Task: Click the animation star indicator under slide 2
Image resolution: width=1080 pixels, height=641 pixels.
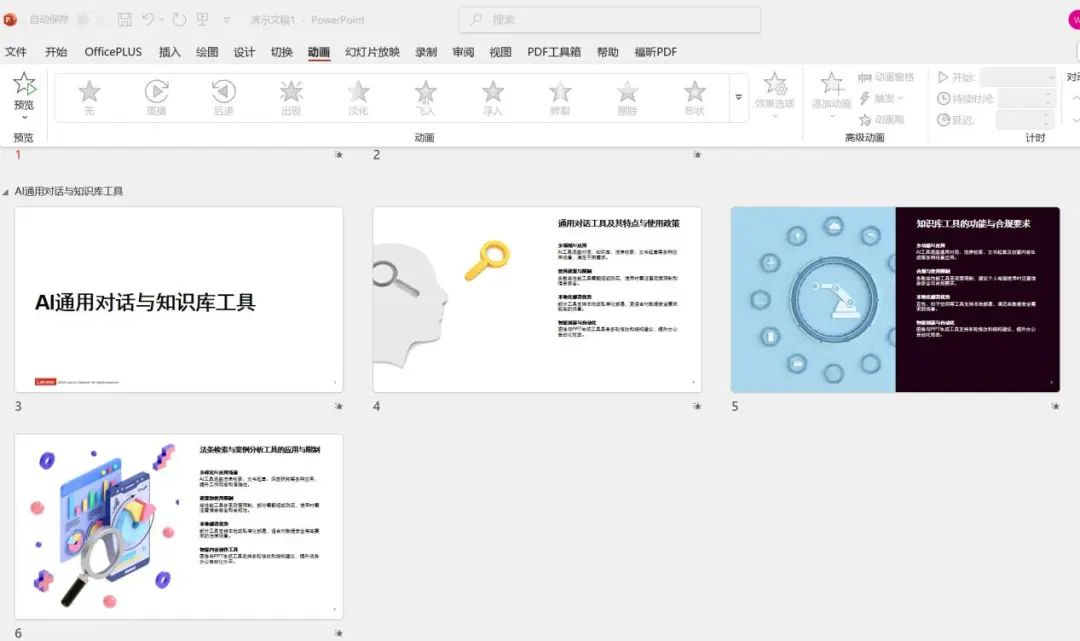Action: tap(697, 155)
